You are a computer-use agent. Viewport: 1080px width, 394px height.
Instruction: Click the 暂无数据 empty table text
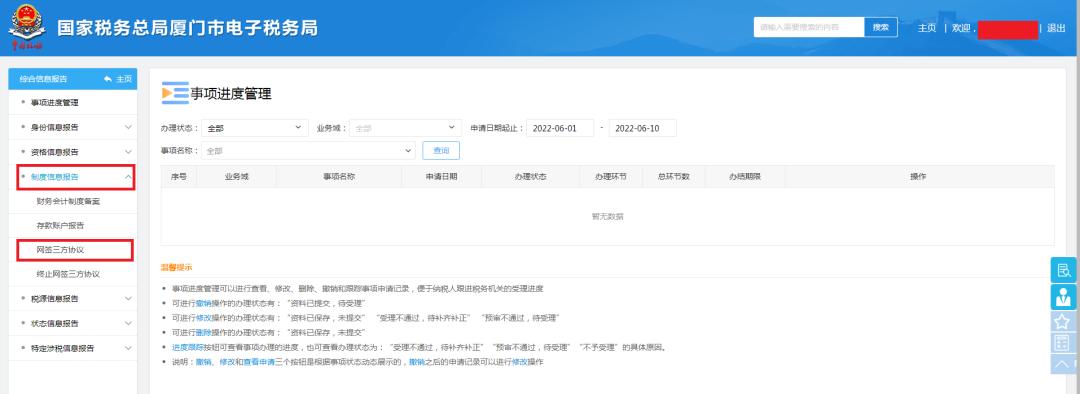[x=608, y=216]
